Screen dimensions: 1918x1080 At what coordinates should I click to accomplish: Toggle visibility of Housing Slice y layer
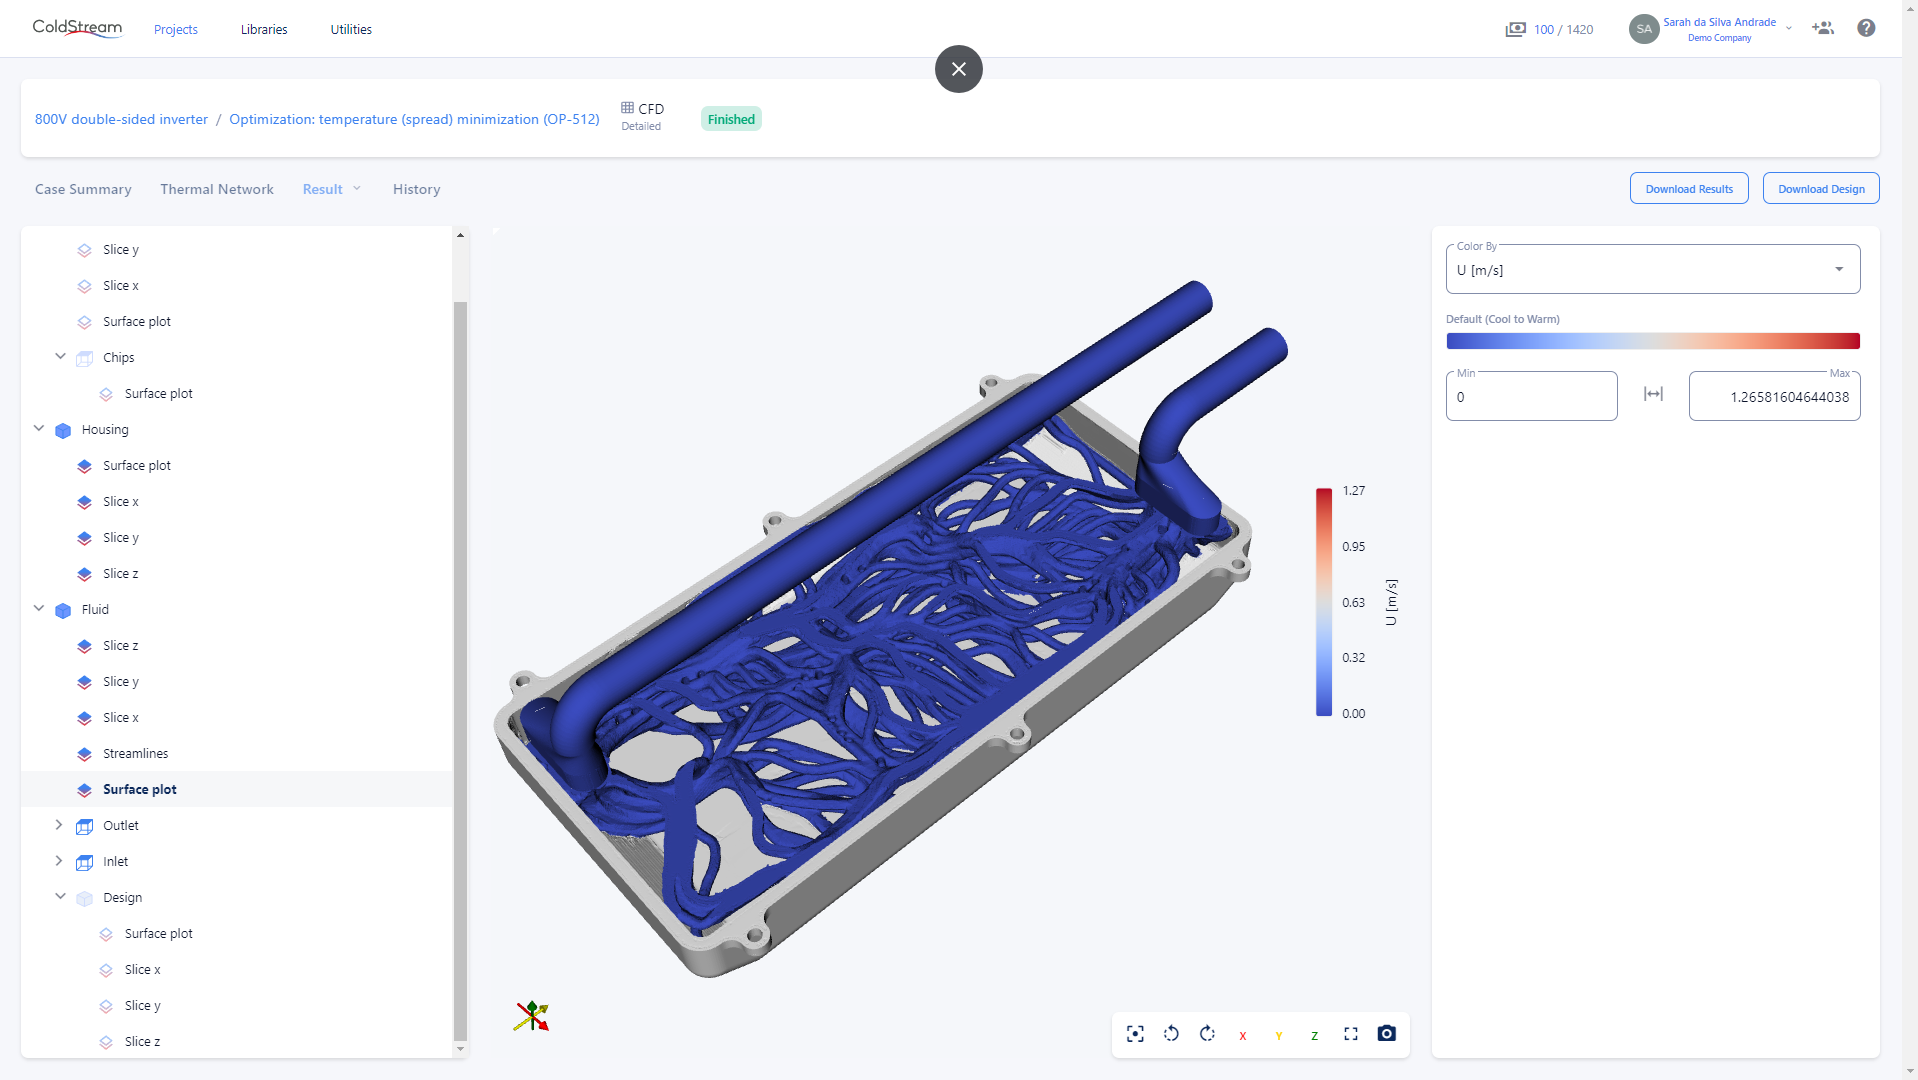pos(85,538)
